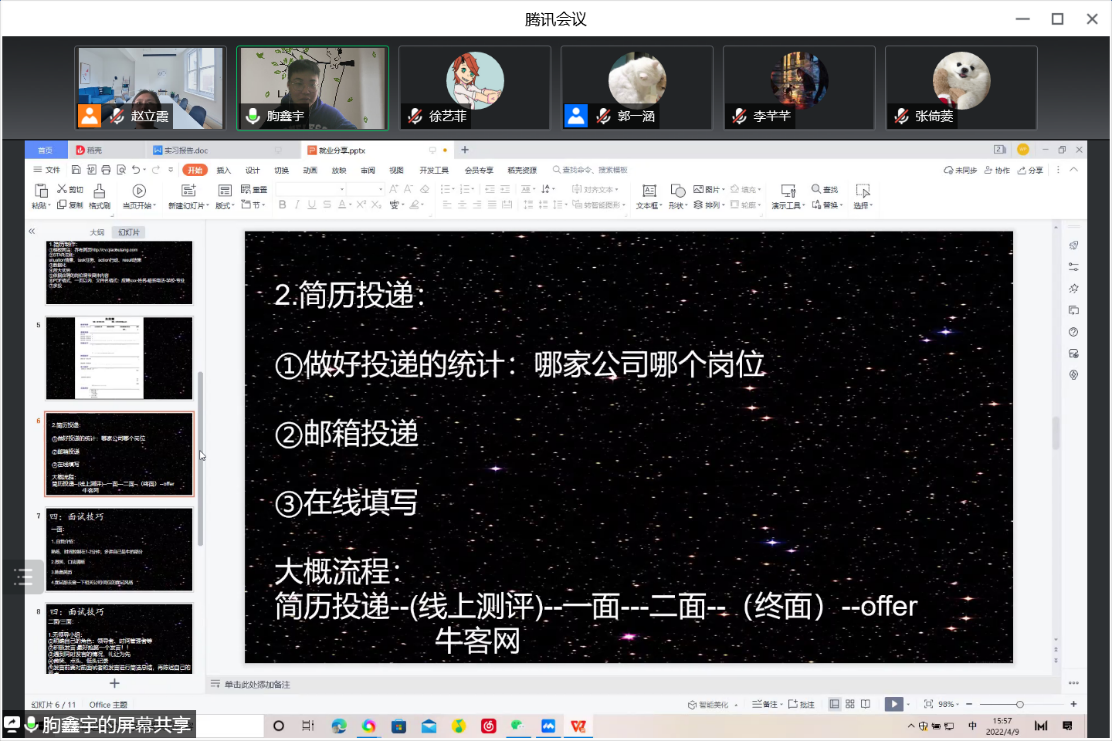Image resolution: width=1112 pixels, height=741 pixels.
Task: Click the 新建幻灯片 new slide icon
Action: pos(187,190)
